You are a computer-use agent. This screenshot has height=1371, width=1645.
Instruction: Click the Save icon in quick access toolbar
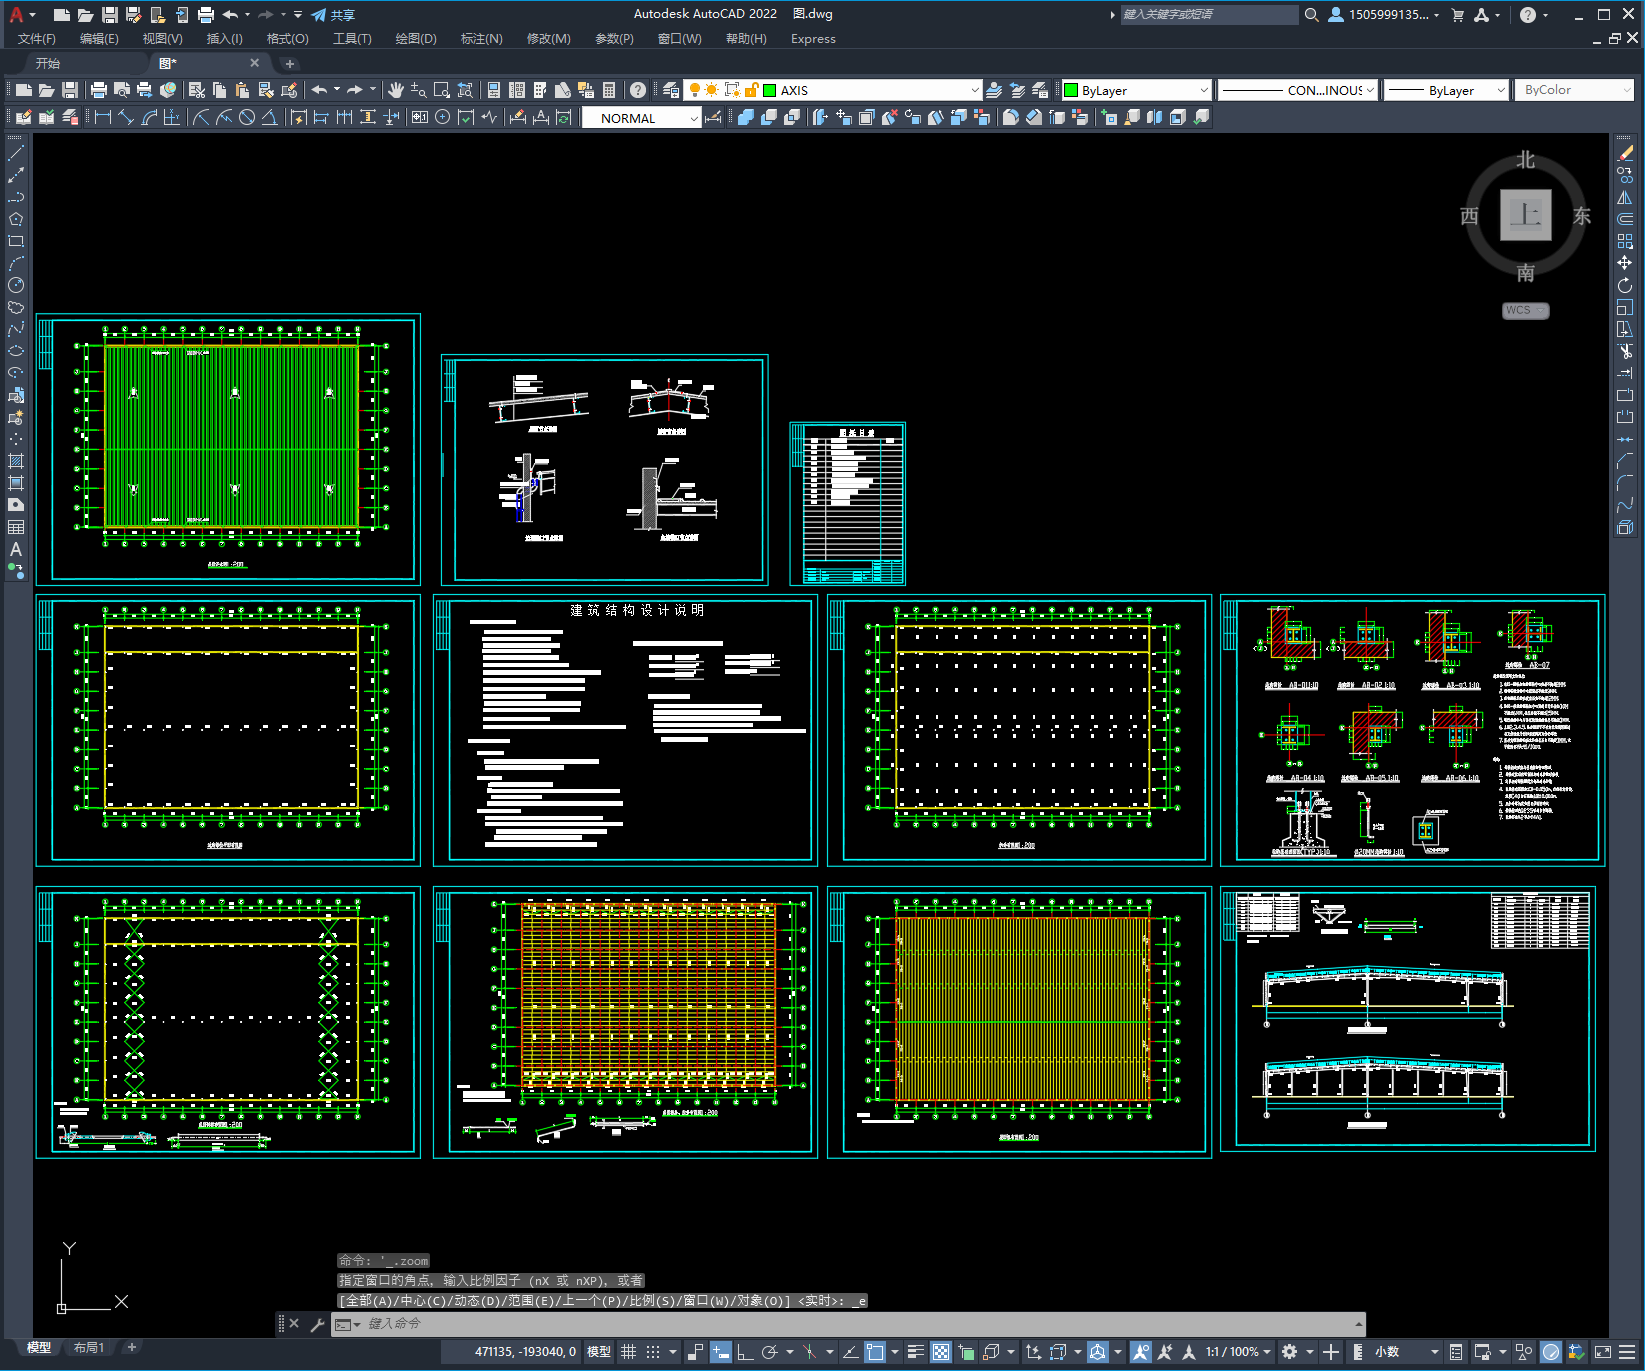click(110, 14)
